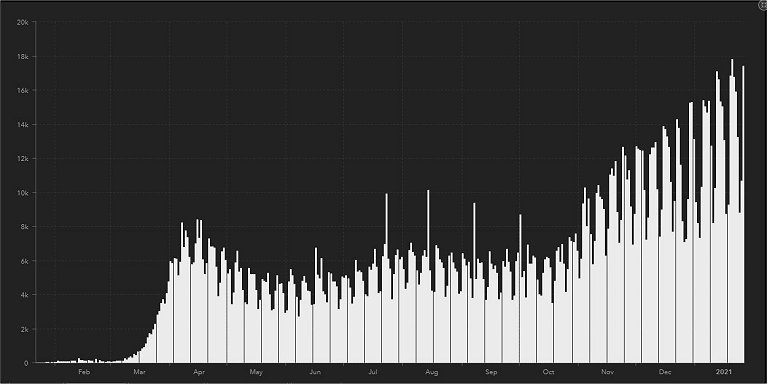Click the 20k value axis label
Image resolution: width=768 pixels, height=384 pixels.
coord(23,23)
